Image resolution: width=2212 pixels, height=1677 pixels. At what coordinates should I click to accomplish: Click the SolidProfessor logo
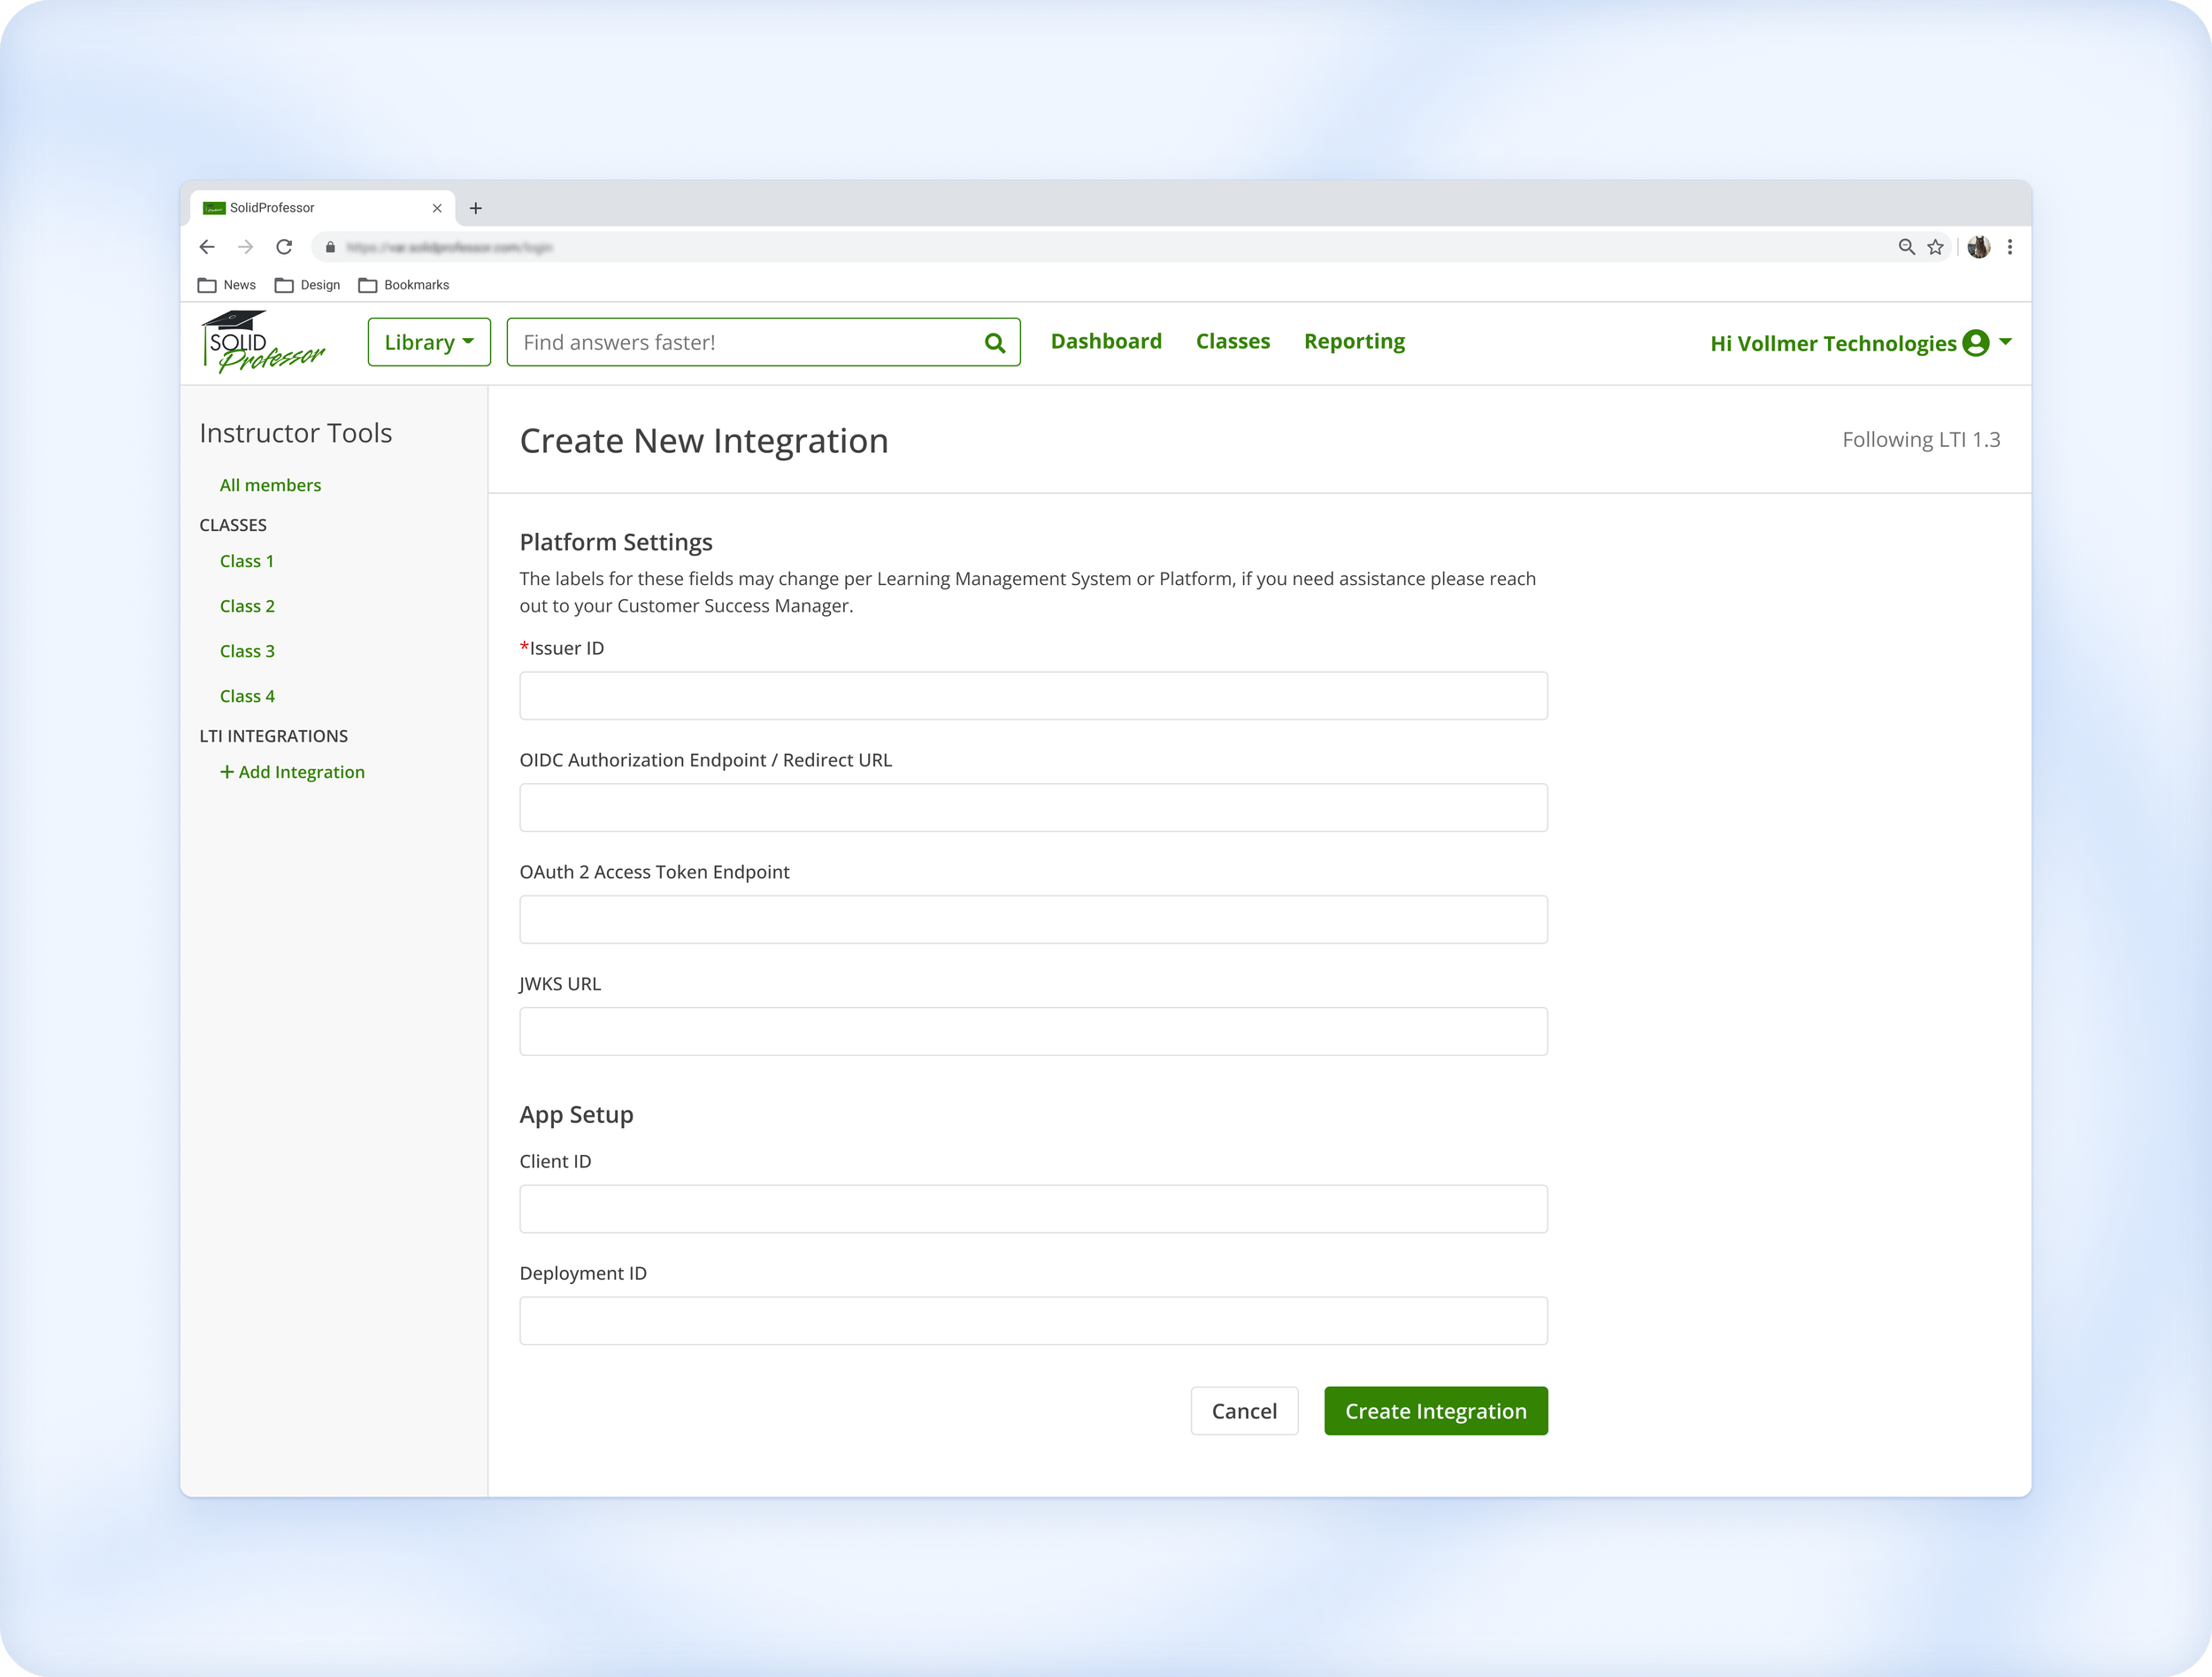point(262,342)
